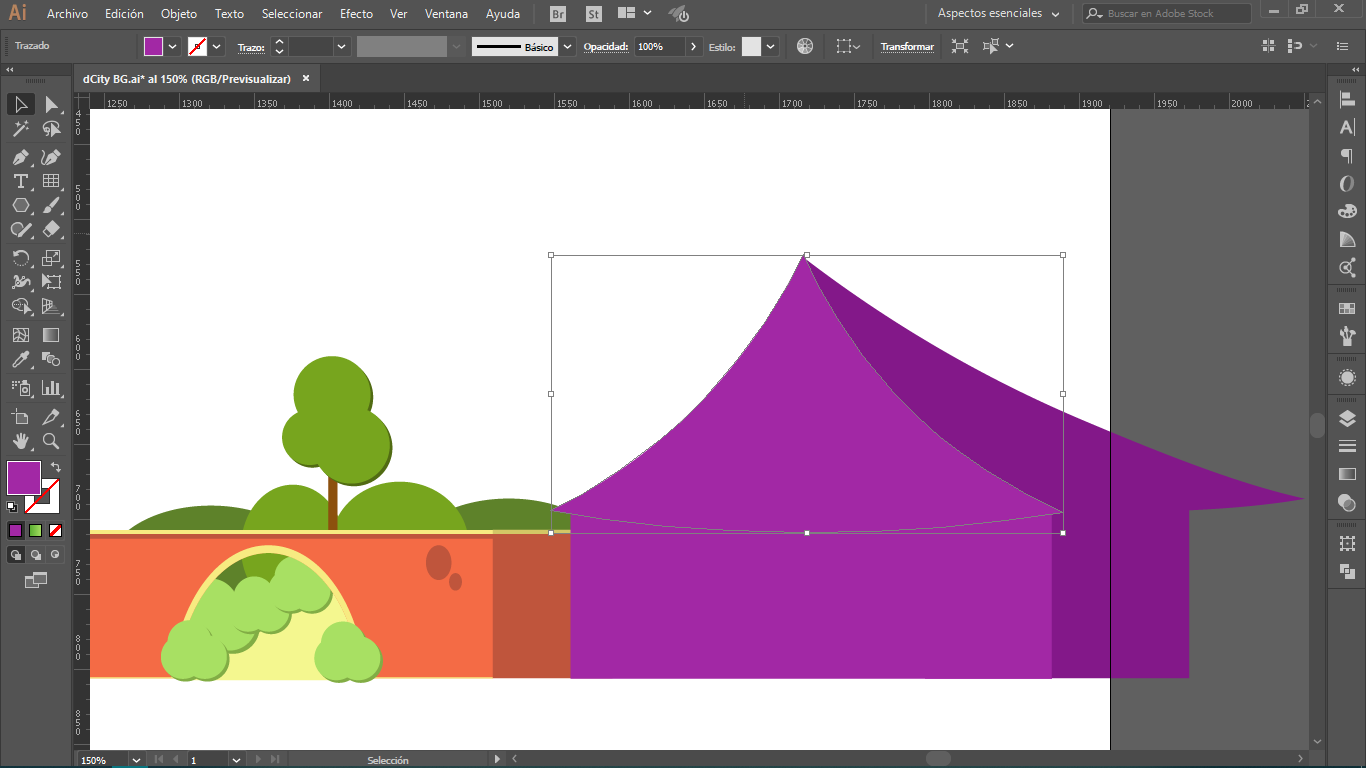Select the Magic Wand tool
The width and height of the screenshot is (1366, 768).
pyautogui.click(x=21, y=129)
